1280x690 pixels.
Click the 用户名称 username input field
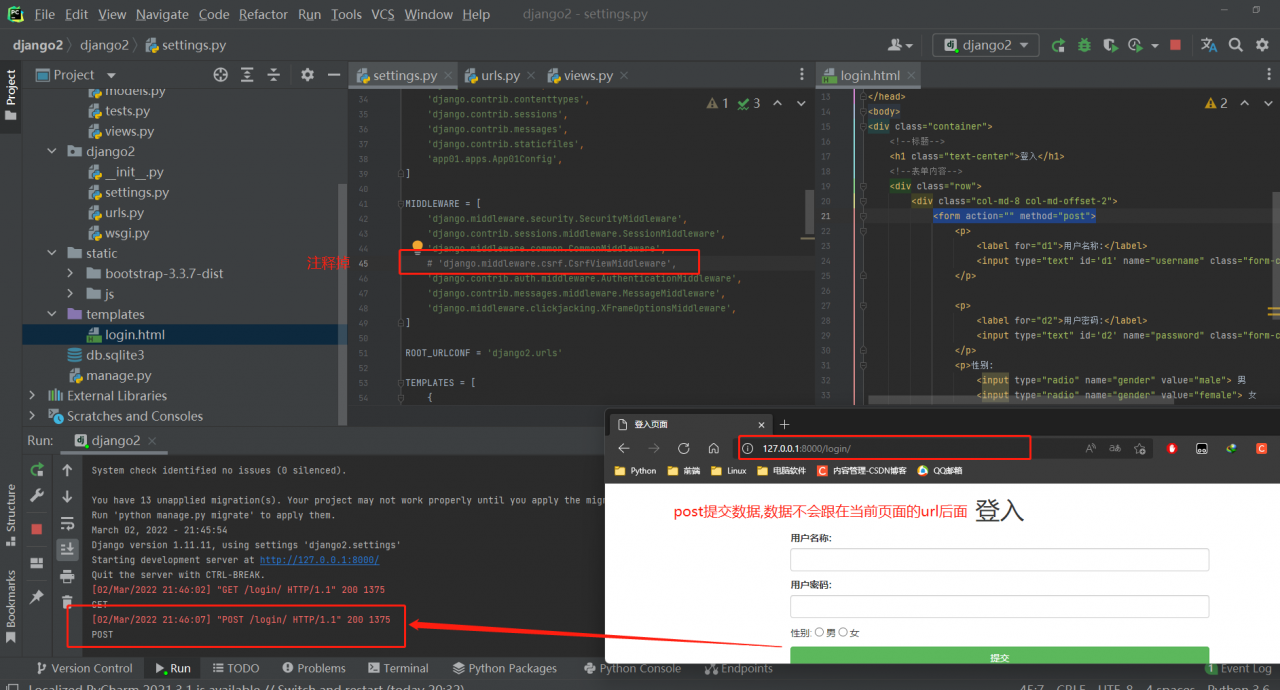pos(999,559)
